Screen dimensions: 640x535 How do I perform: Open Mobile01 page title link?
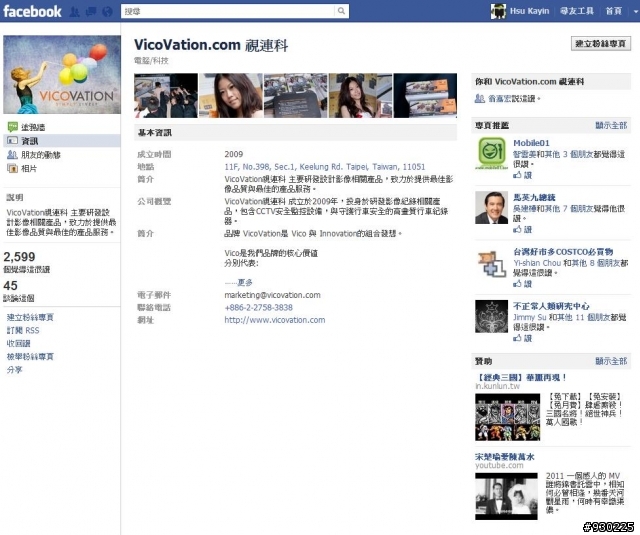pyautogui.click(x=531, y=143)
